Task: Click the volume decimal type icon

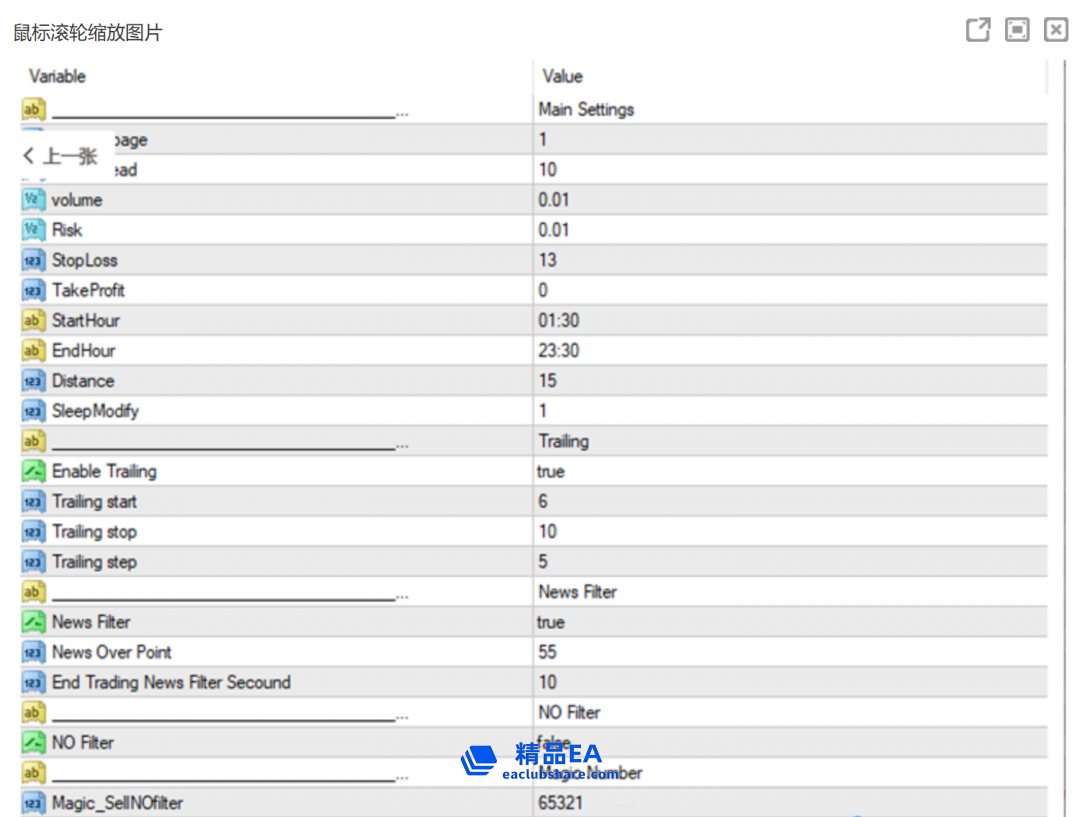Action: coord(34,200)
